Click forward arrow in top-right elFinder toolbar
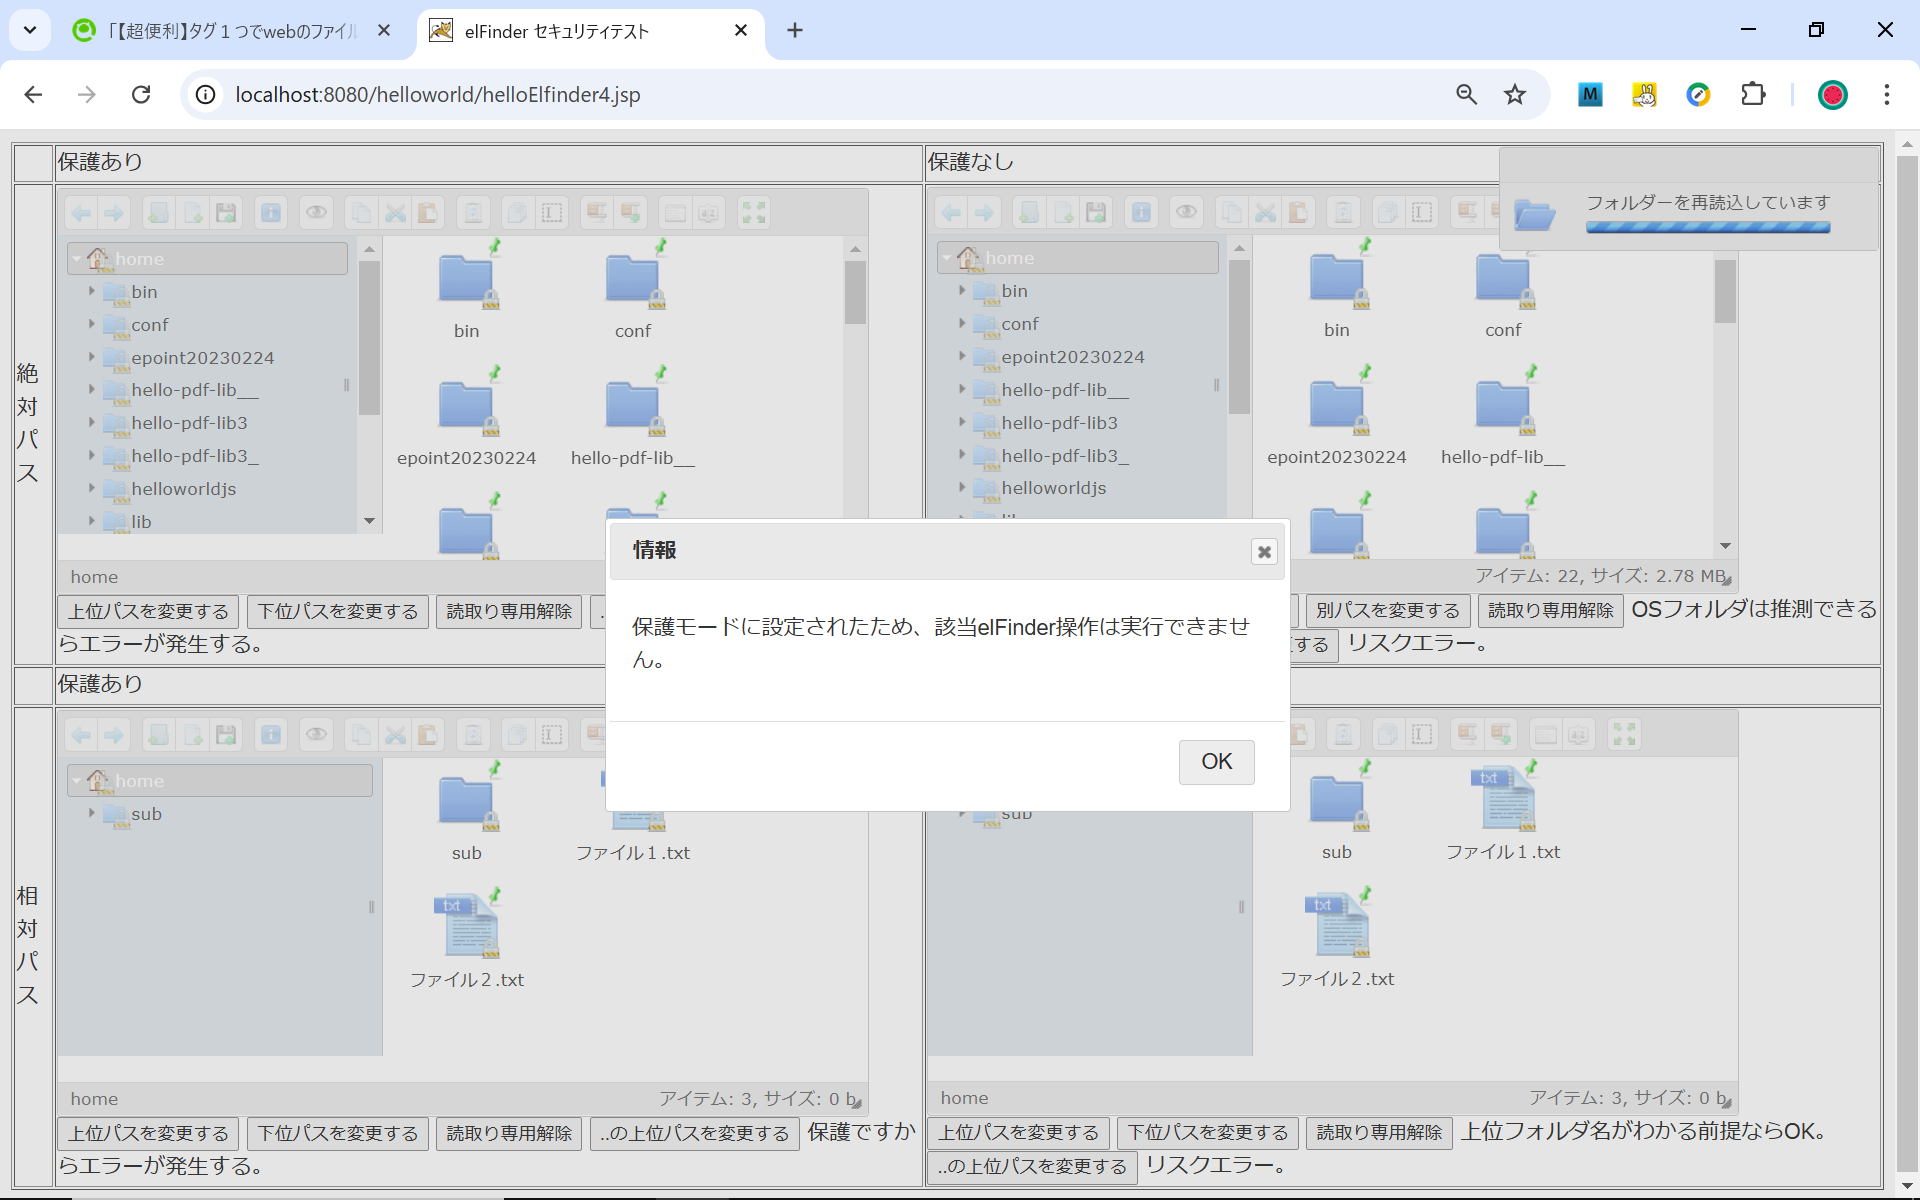The width and height of the screenshot is (1920, 1200). pos(985,213)
